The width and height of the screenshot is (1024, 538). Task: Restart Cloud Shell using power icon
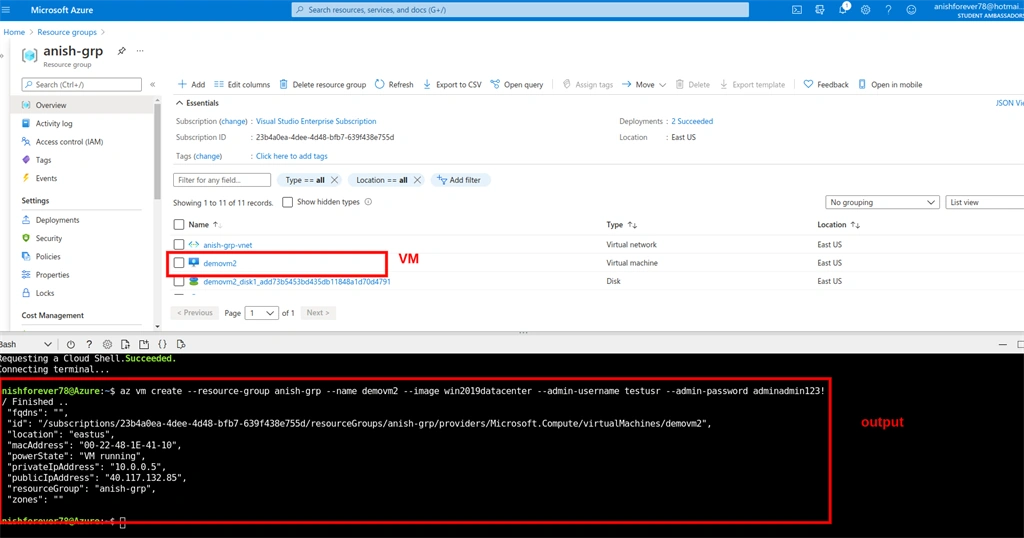(71, 344)
